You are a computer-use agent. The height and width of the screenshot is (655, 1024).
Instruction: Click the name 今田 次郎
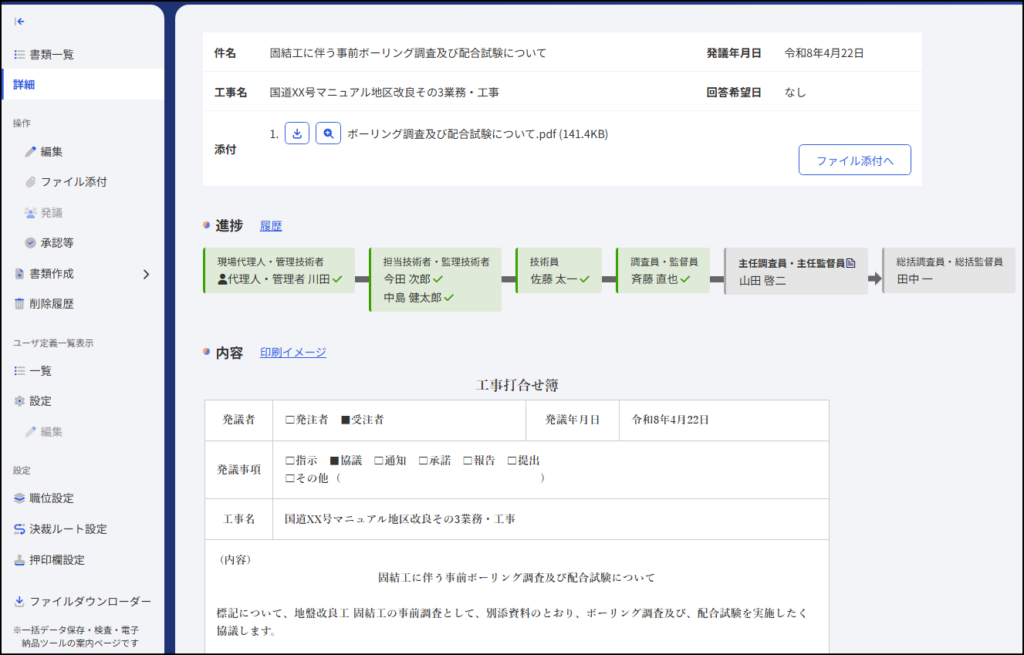407,280
